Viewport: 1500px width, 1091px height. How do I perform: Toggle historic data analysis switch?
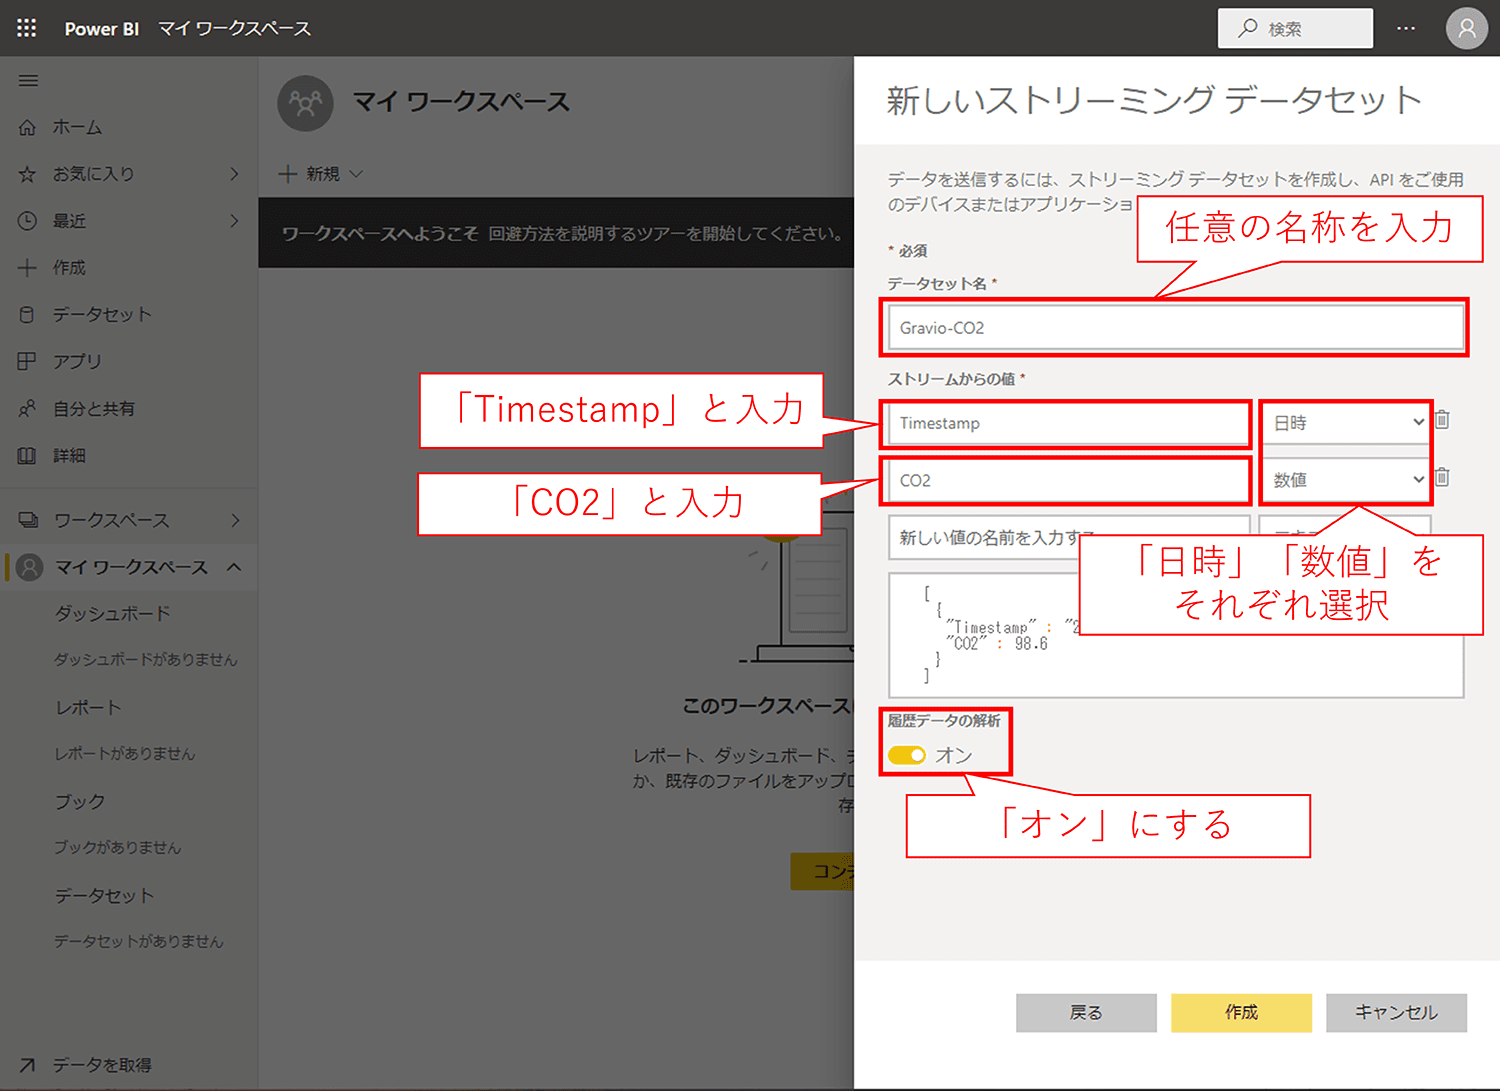click(x=907, y=755)
